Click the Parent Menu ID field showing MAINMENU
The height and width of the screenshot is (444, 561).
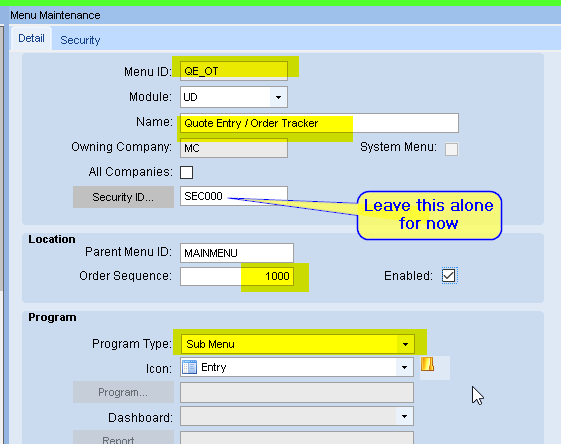click(x=237, y=253)
